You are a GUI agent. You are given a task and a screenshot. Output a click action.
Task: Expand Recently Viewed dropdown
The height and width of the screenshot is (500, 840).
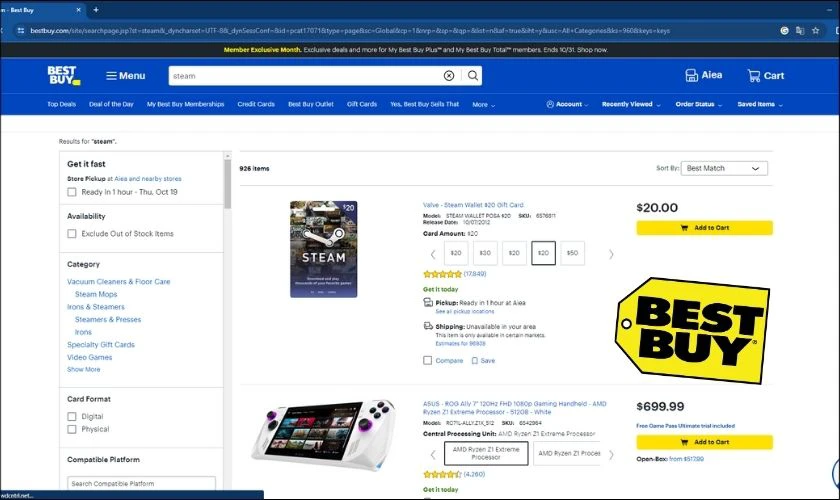[631, 104]
